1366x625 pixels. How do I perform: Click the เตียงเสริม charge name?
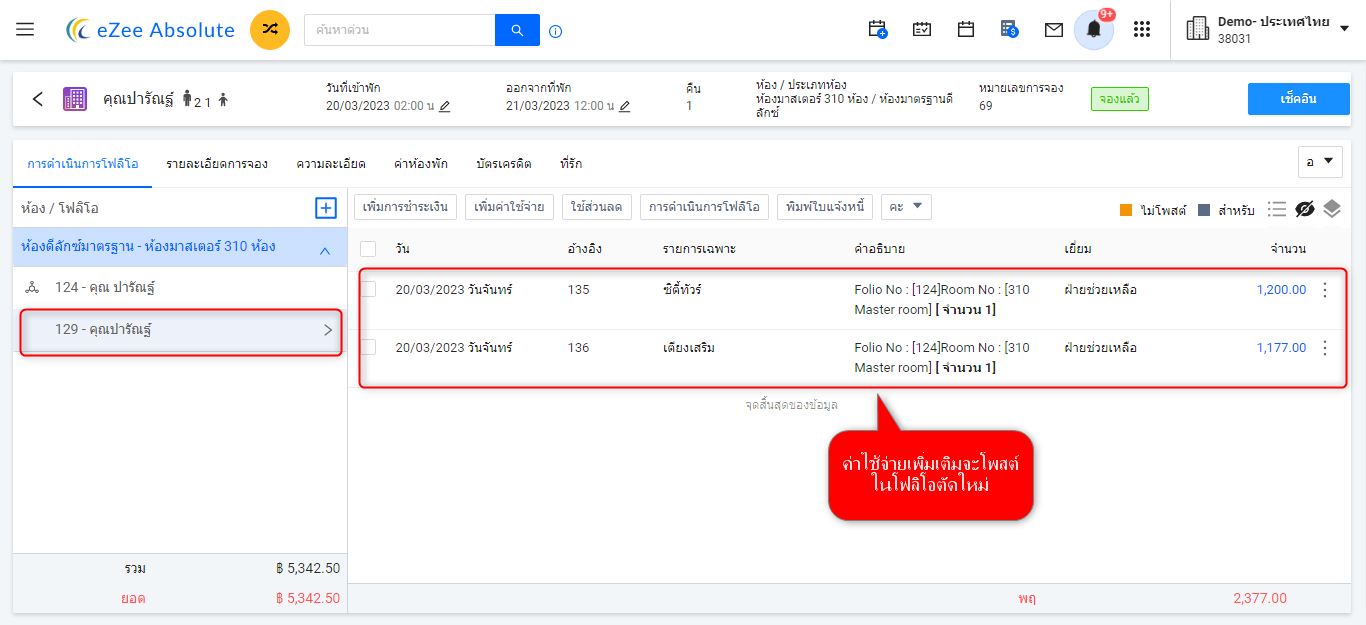coord(689,348)
